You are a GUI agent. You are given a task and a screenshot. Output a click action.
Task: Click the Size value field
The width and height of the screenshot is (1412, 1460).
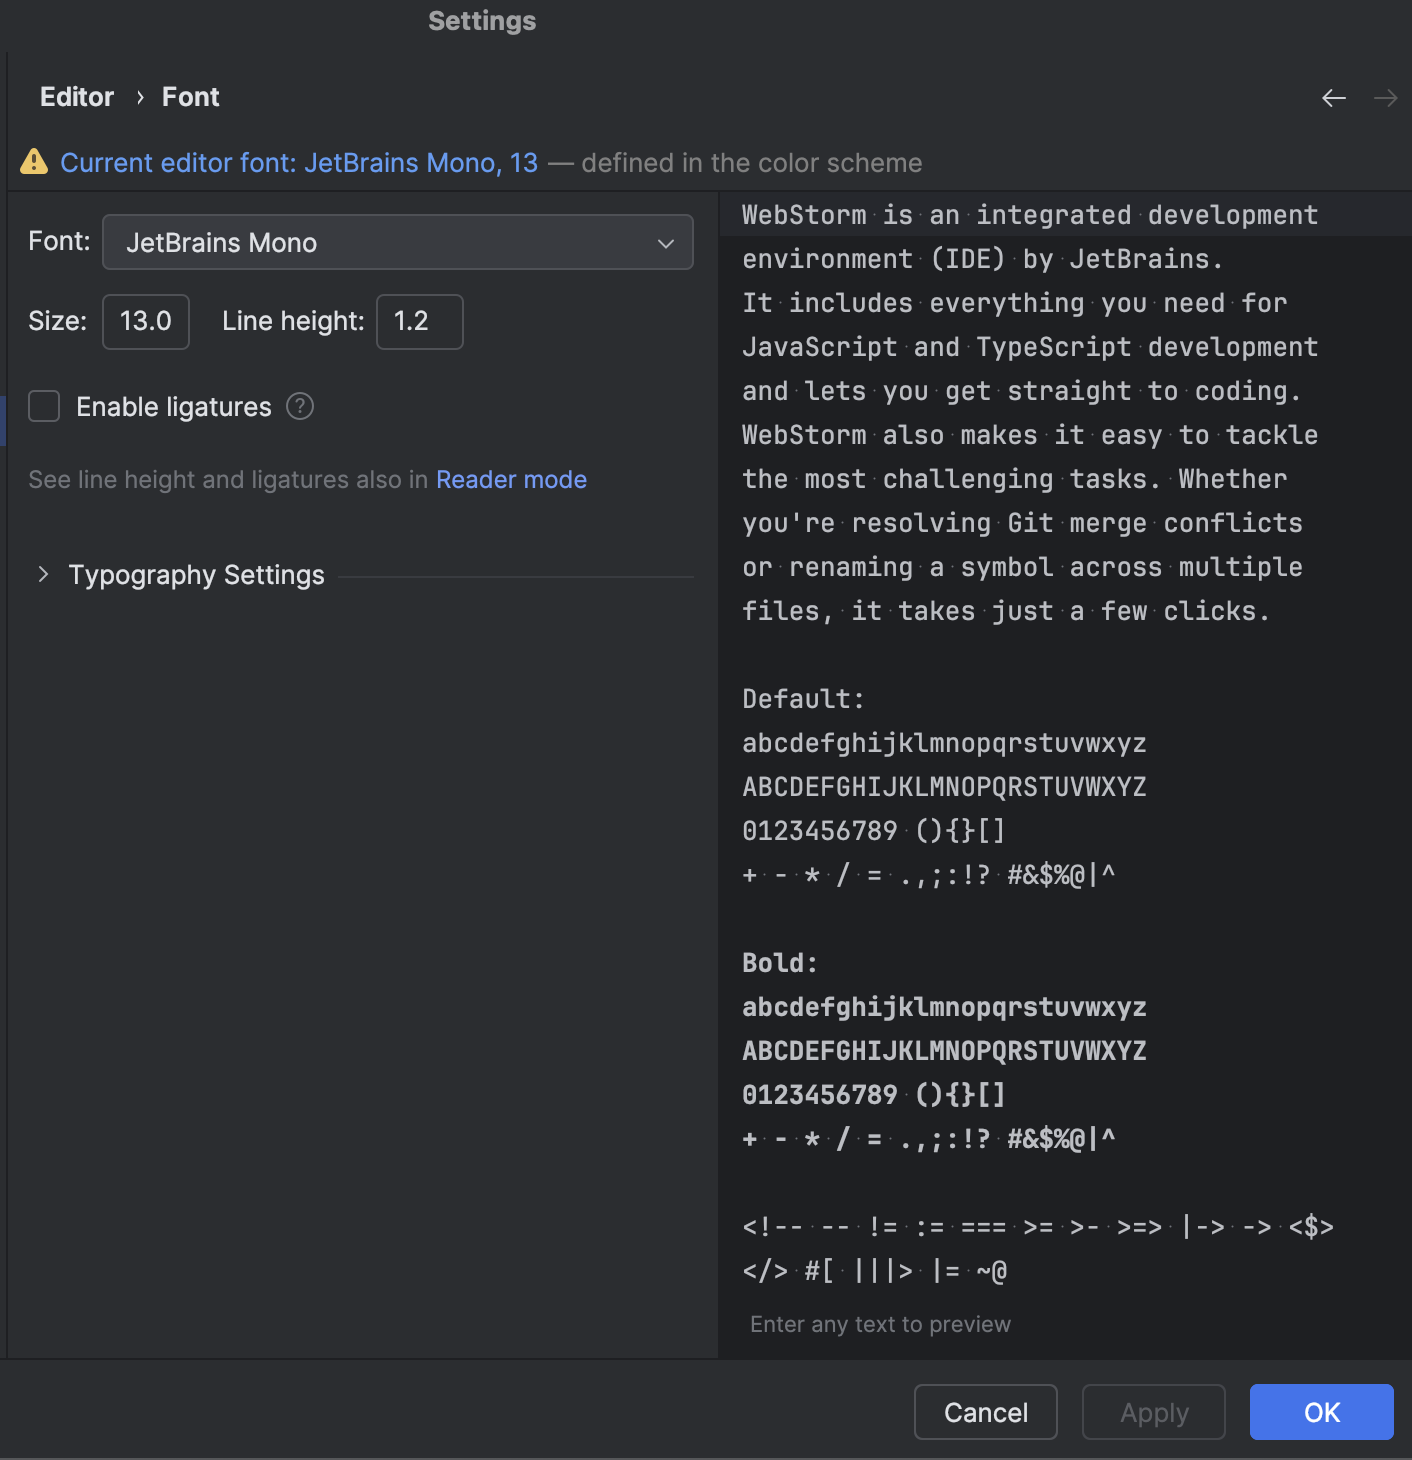145,321
